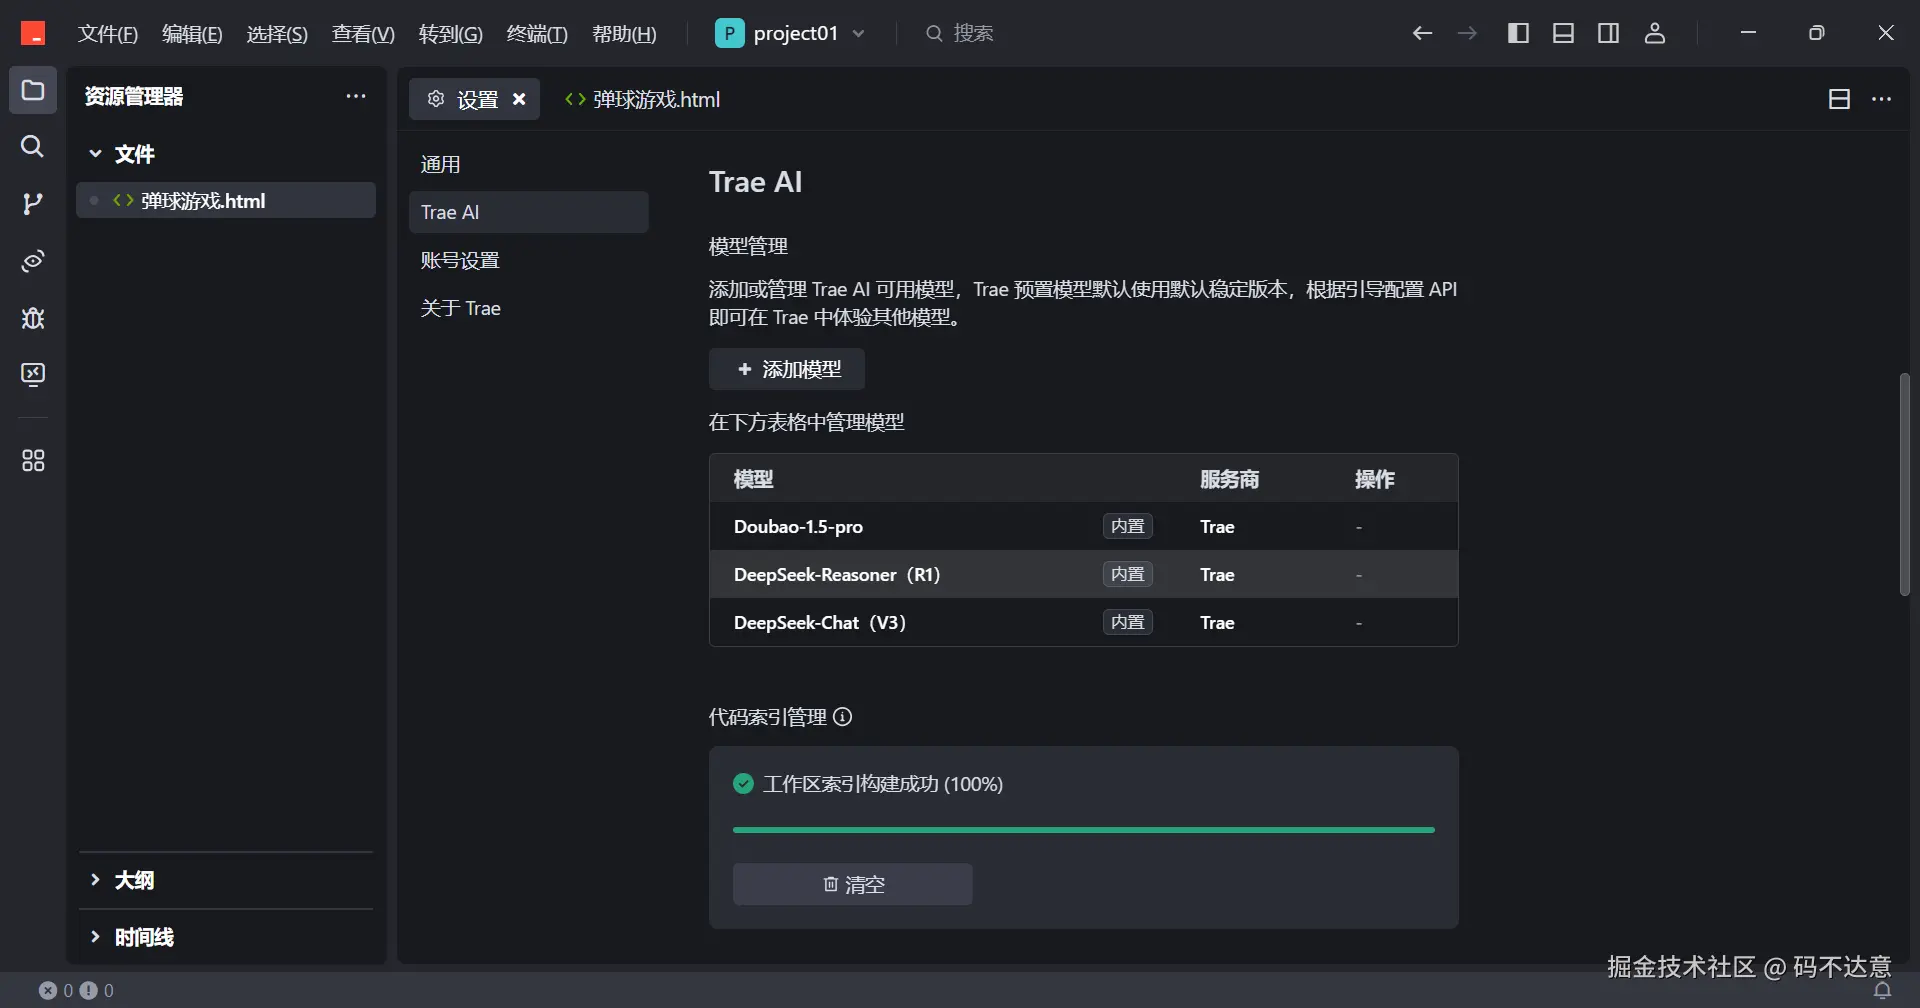Screen dimensions: 1920x1008
Task: Select the DeepSeek-Chat (V3) model row
Action: [x=1084, y=622]
